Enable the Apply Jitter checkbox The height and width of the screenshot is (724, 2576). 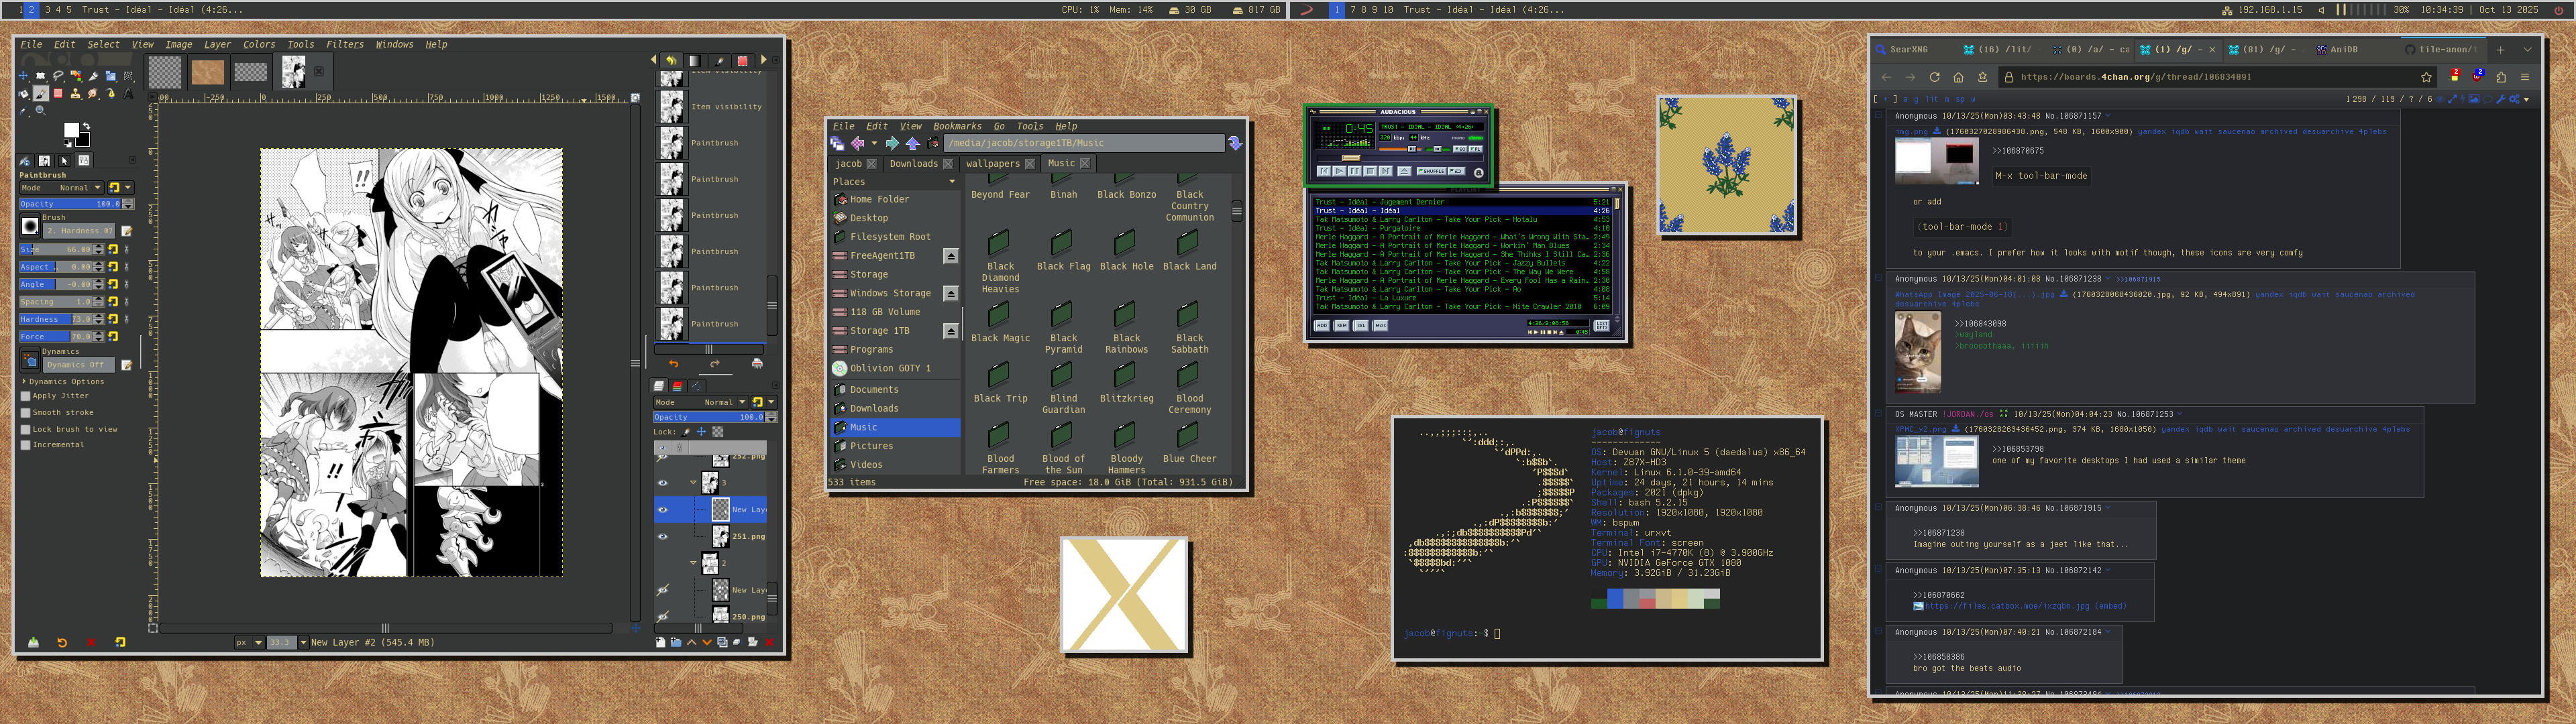tap(26, 396)
